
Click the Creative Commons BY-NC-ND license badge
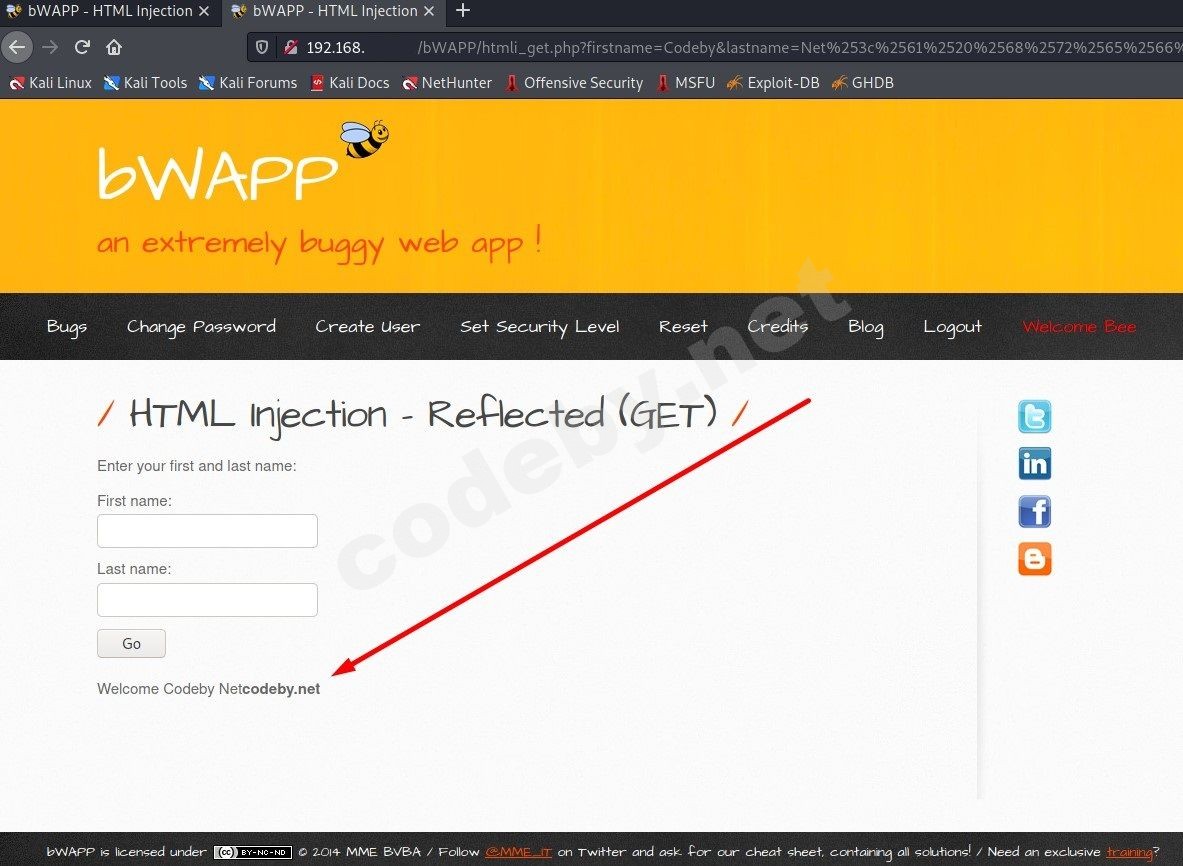click(x=253, y=852)
